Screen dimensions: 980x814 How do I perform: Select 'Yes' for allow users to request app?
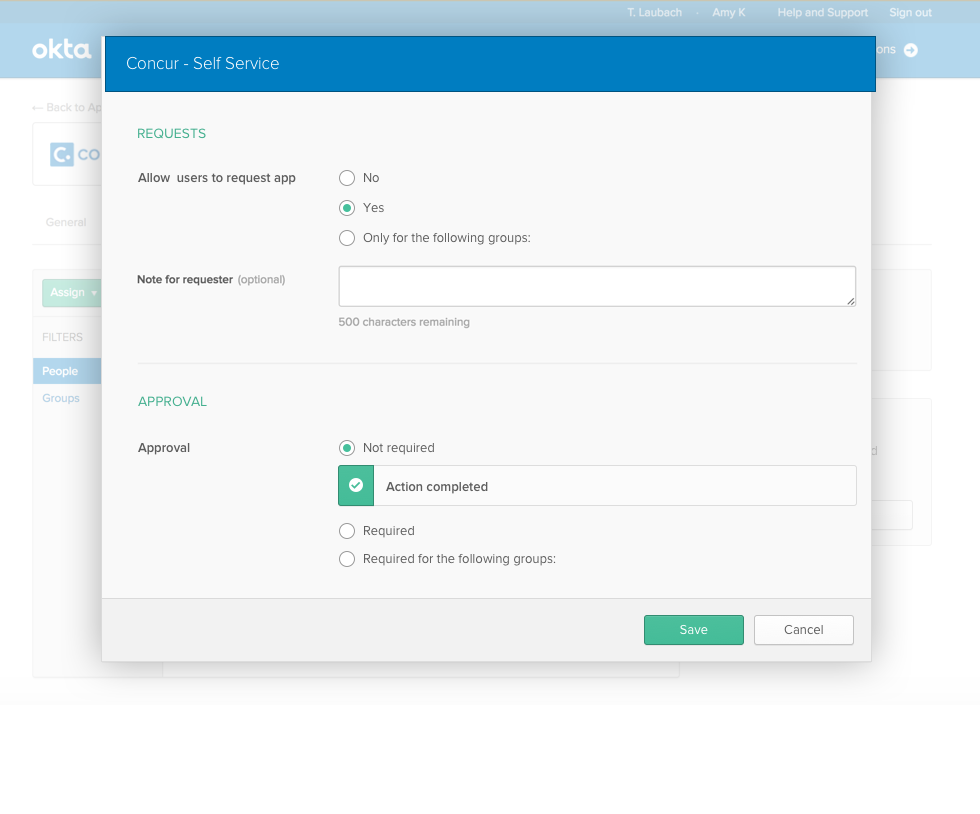[347, 208]
